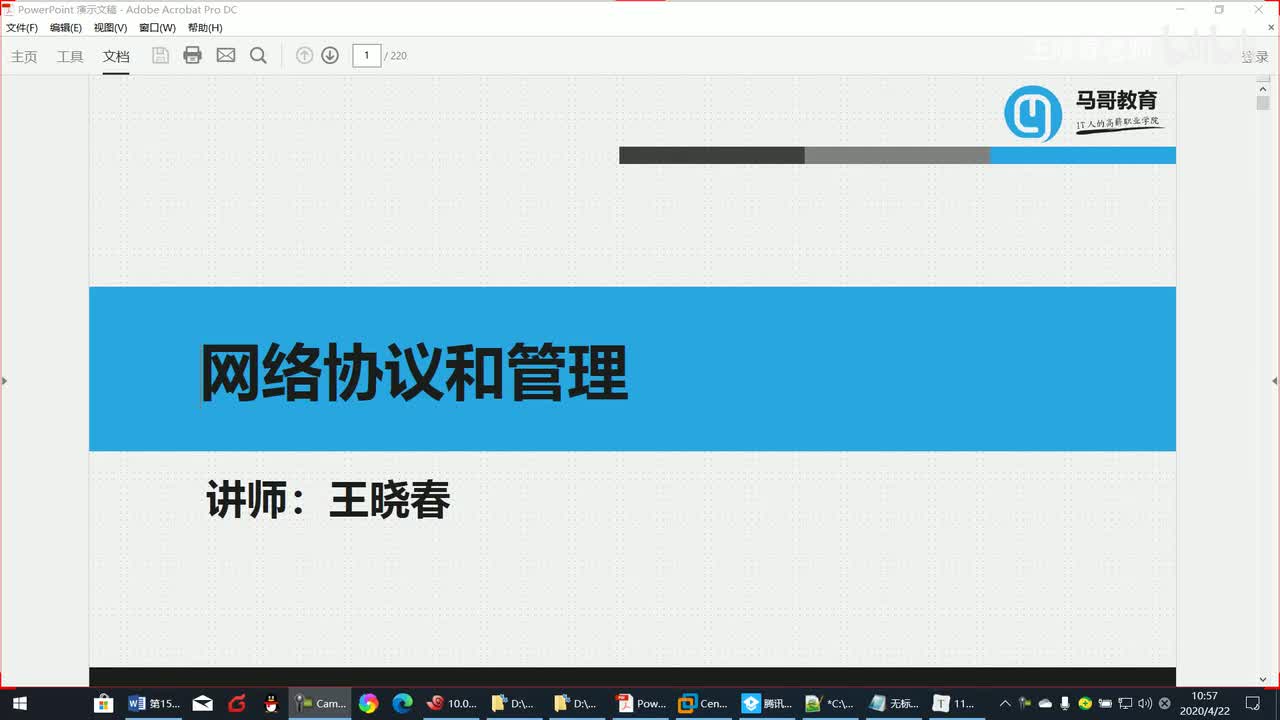Print the document with printer icon
Viewport: 1280px width, 720px height.
[x=193, y=55]
